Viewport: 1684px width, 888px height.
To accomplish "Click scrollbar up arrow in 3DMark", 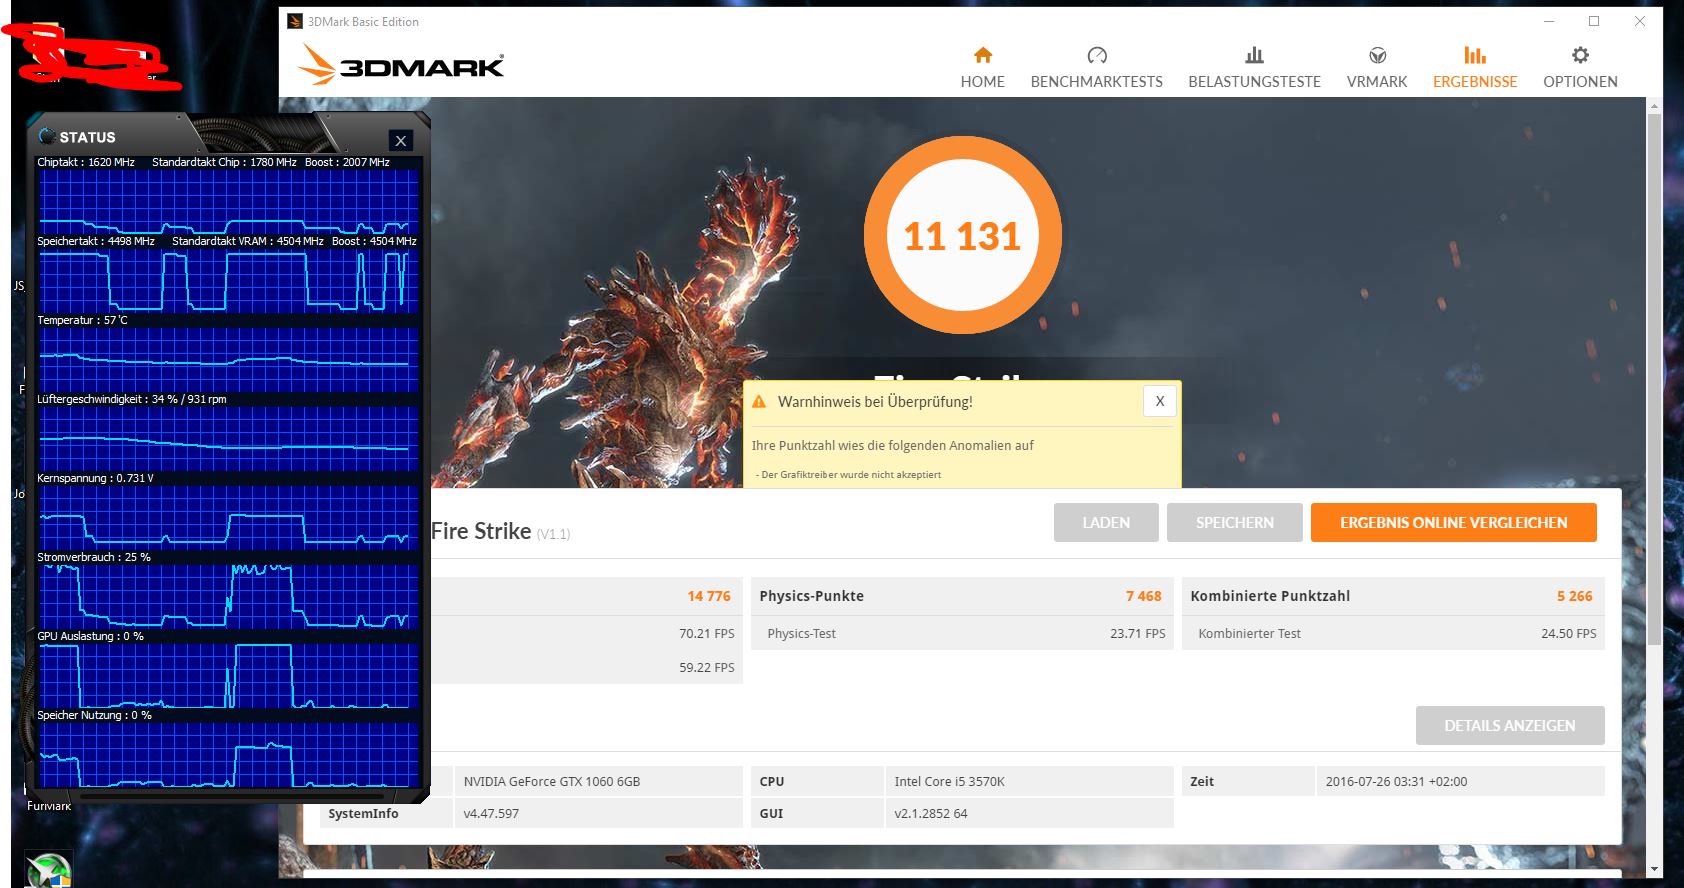I will point(1654,105).
